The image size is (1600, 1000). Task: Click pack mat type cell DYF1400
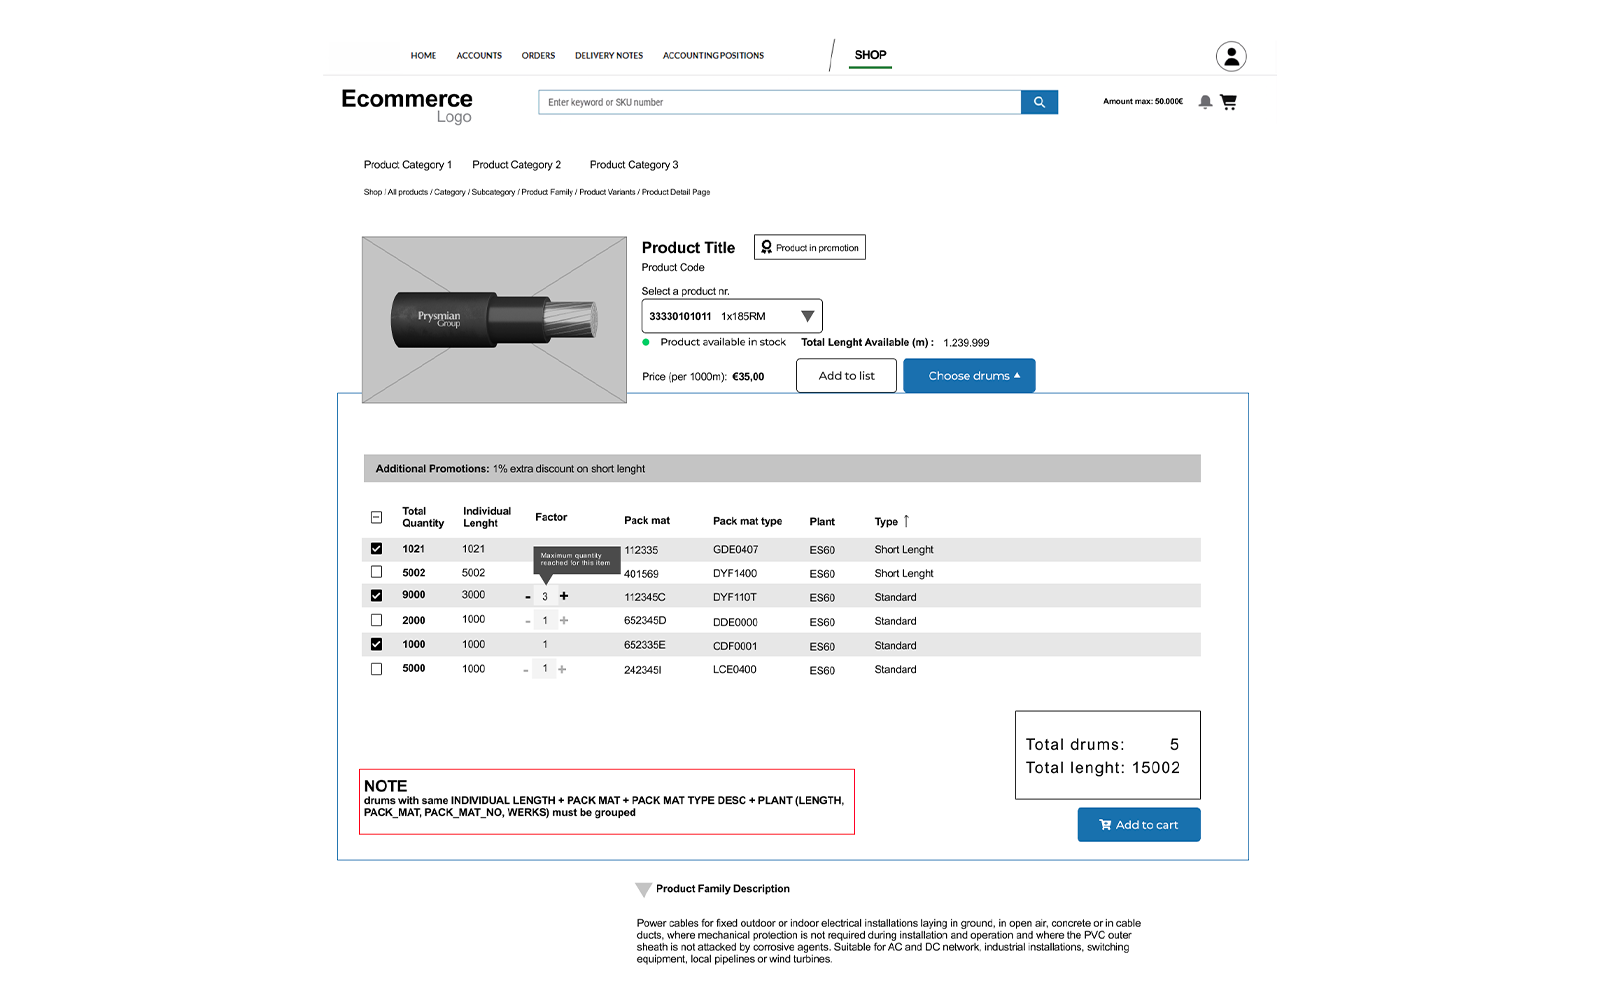point(735,574)
